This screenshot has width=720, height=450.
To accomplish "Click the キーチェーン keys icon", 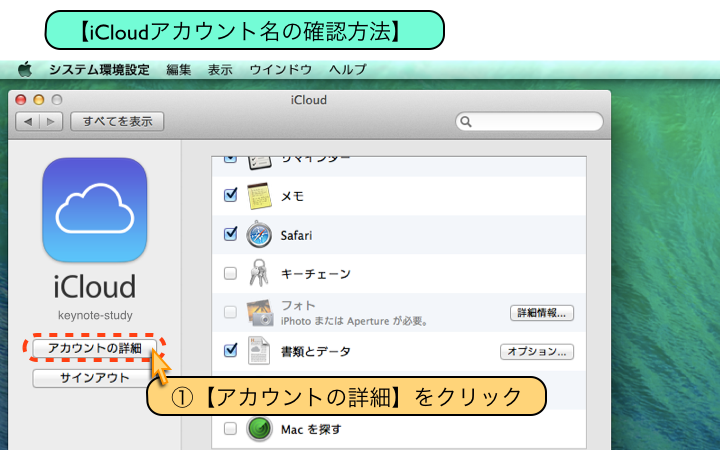I will pos(259,273).
